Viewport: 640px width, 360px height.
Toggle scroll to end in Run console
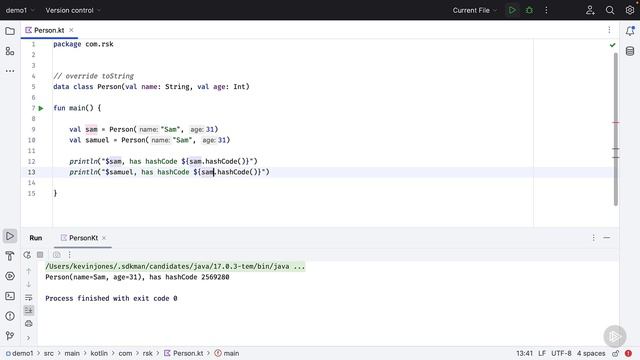[29, 311]
